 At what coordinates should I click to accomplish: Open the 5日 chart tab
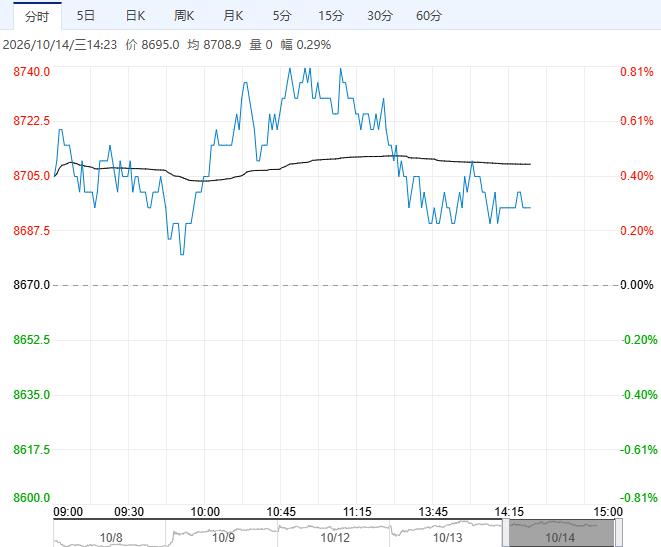[86, 16]
